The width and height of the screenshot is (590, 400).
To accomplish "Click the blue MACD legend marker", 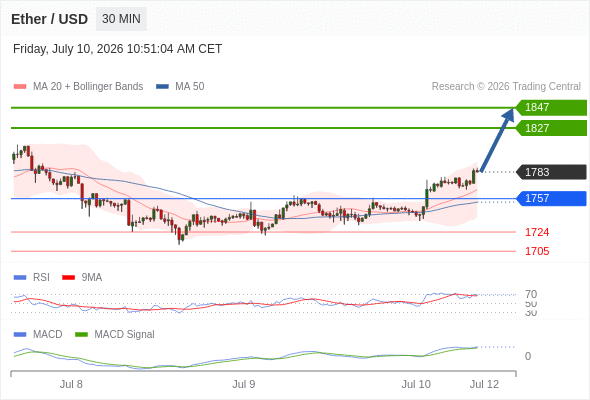I will 20,334.
